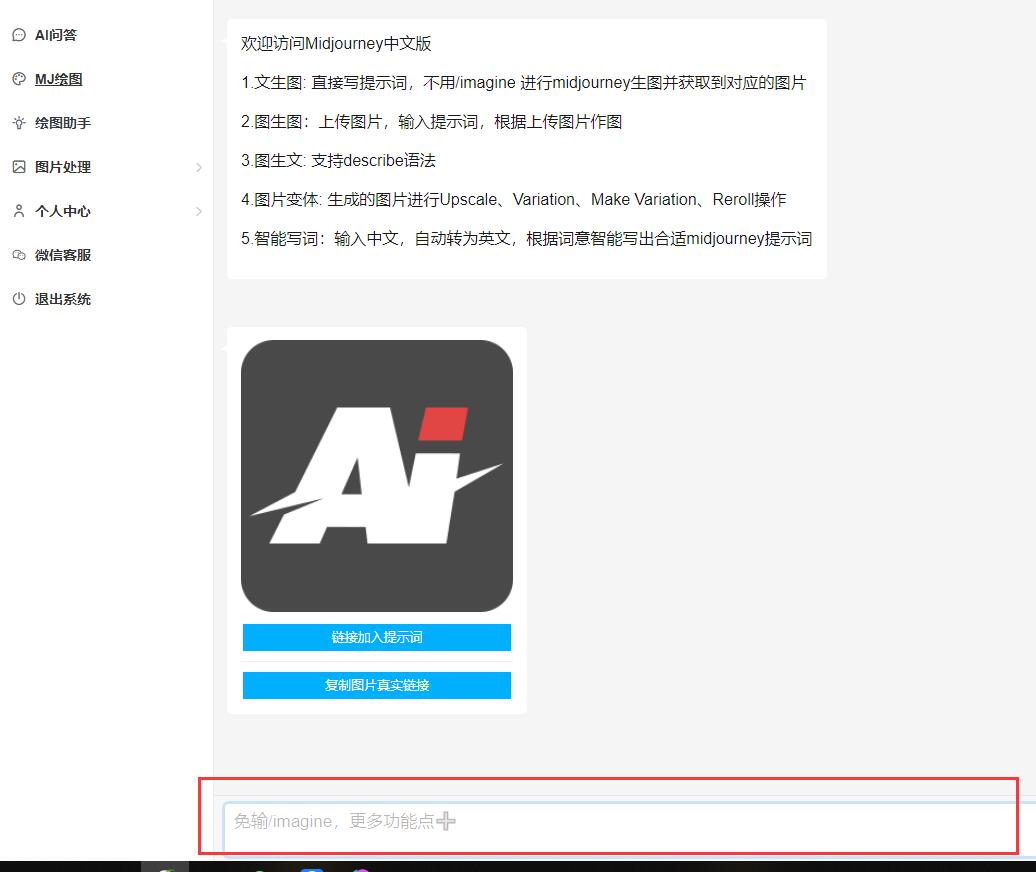Click the picture icon beside 图片处理
The height and width of the screenshot is (872, 1036).
(x=18, y=167)
